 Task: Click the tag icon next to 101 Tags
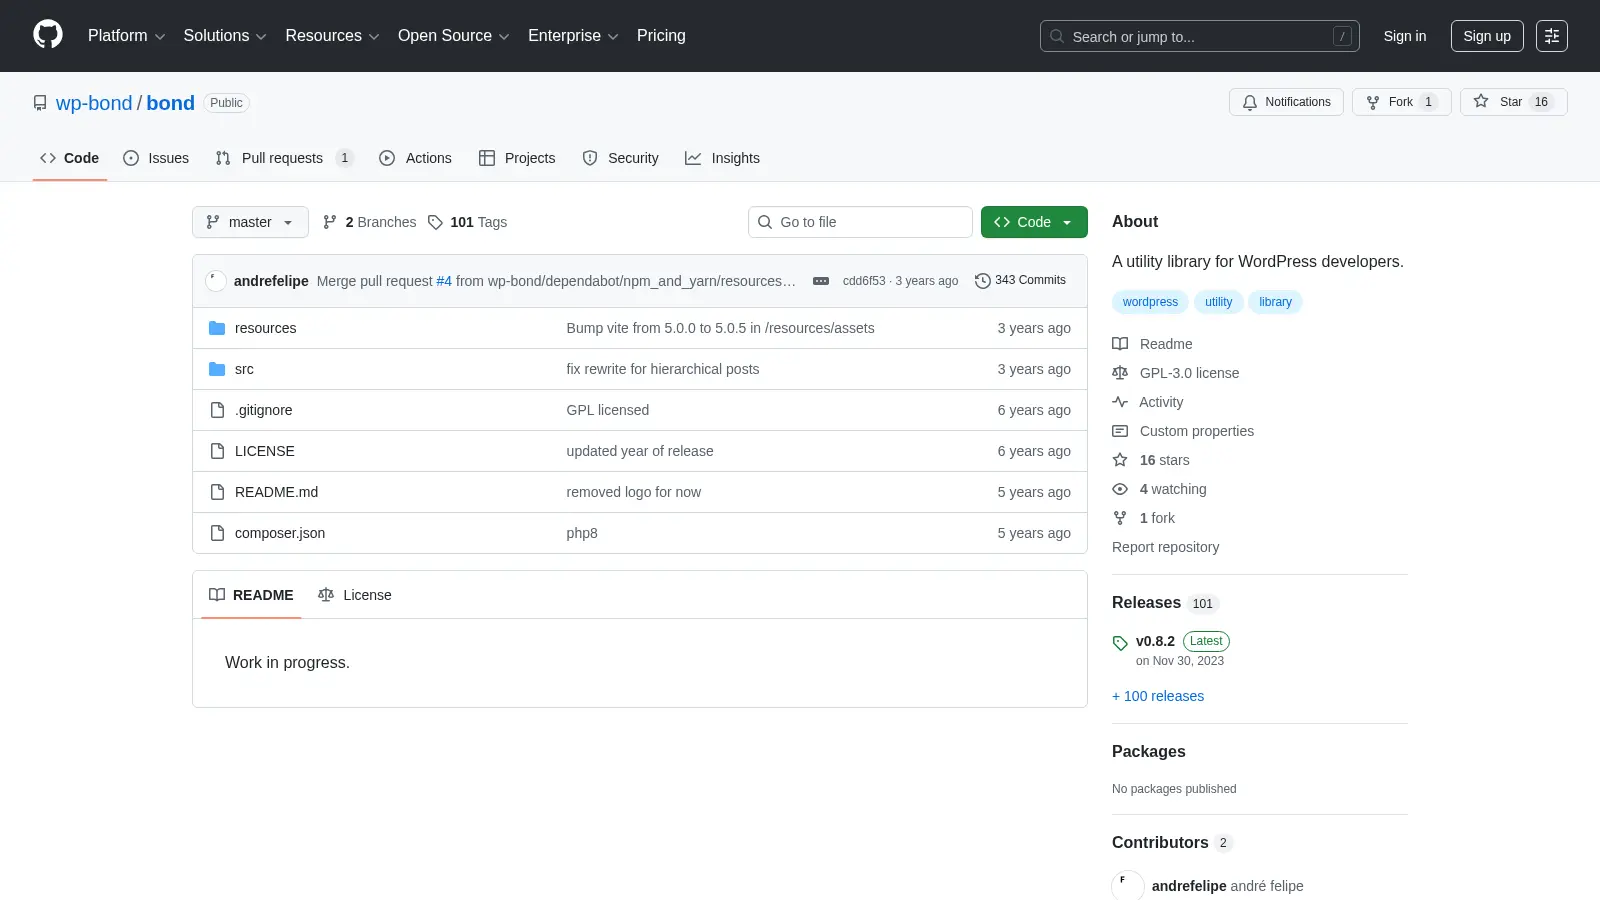click(435, 222)
